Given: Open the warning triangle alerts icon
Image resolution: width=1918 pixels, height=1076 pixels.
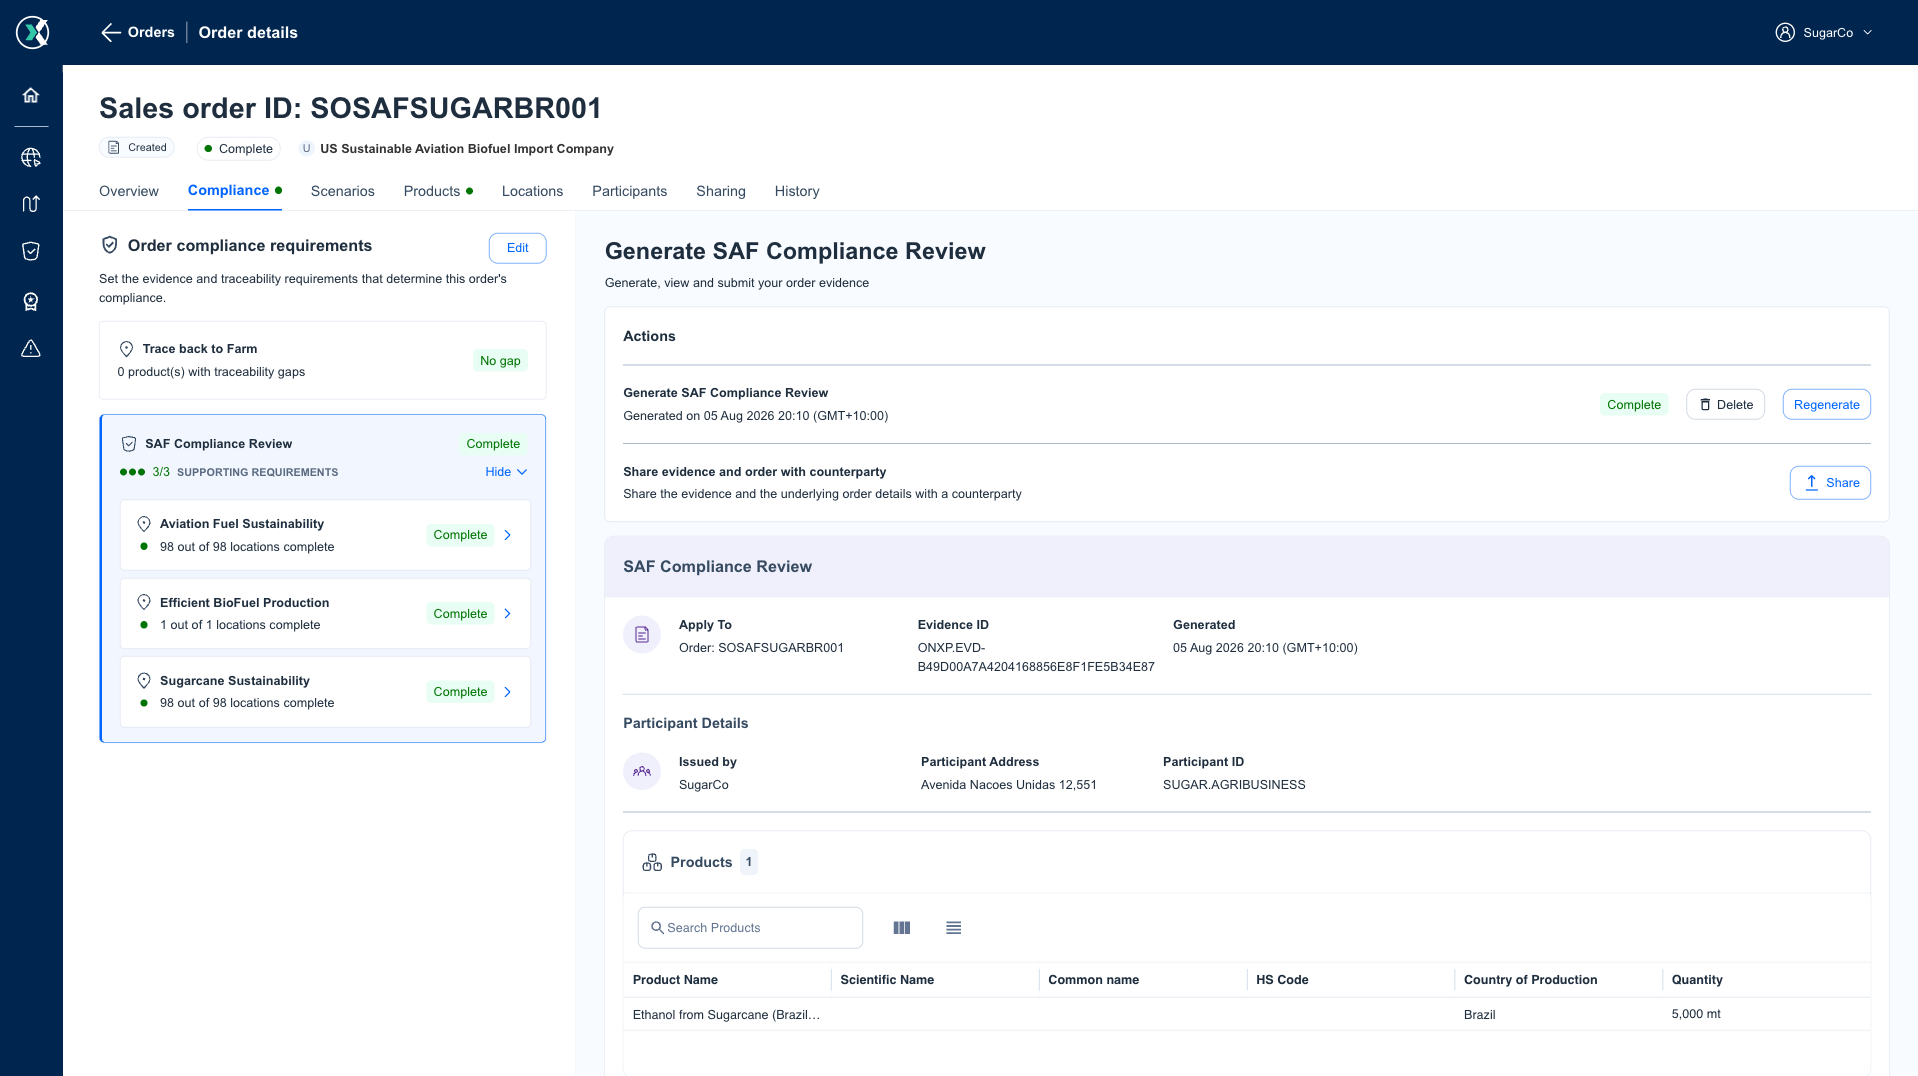Looking at the screenshot, I should click(x=31, y=348).
